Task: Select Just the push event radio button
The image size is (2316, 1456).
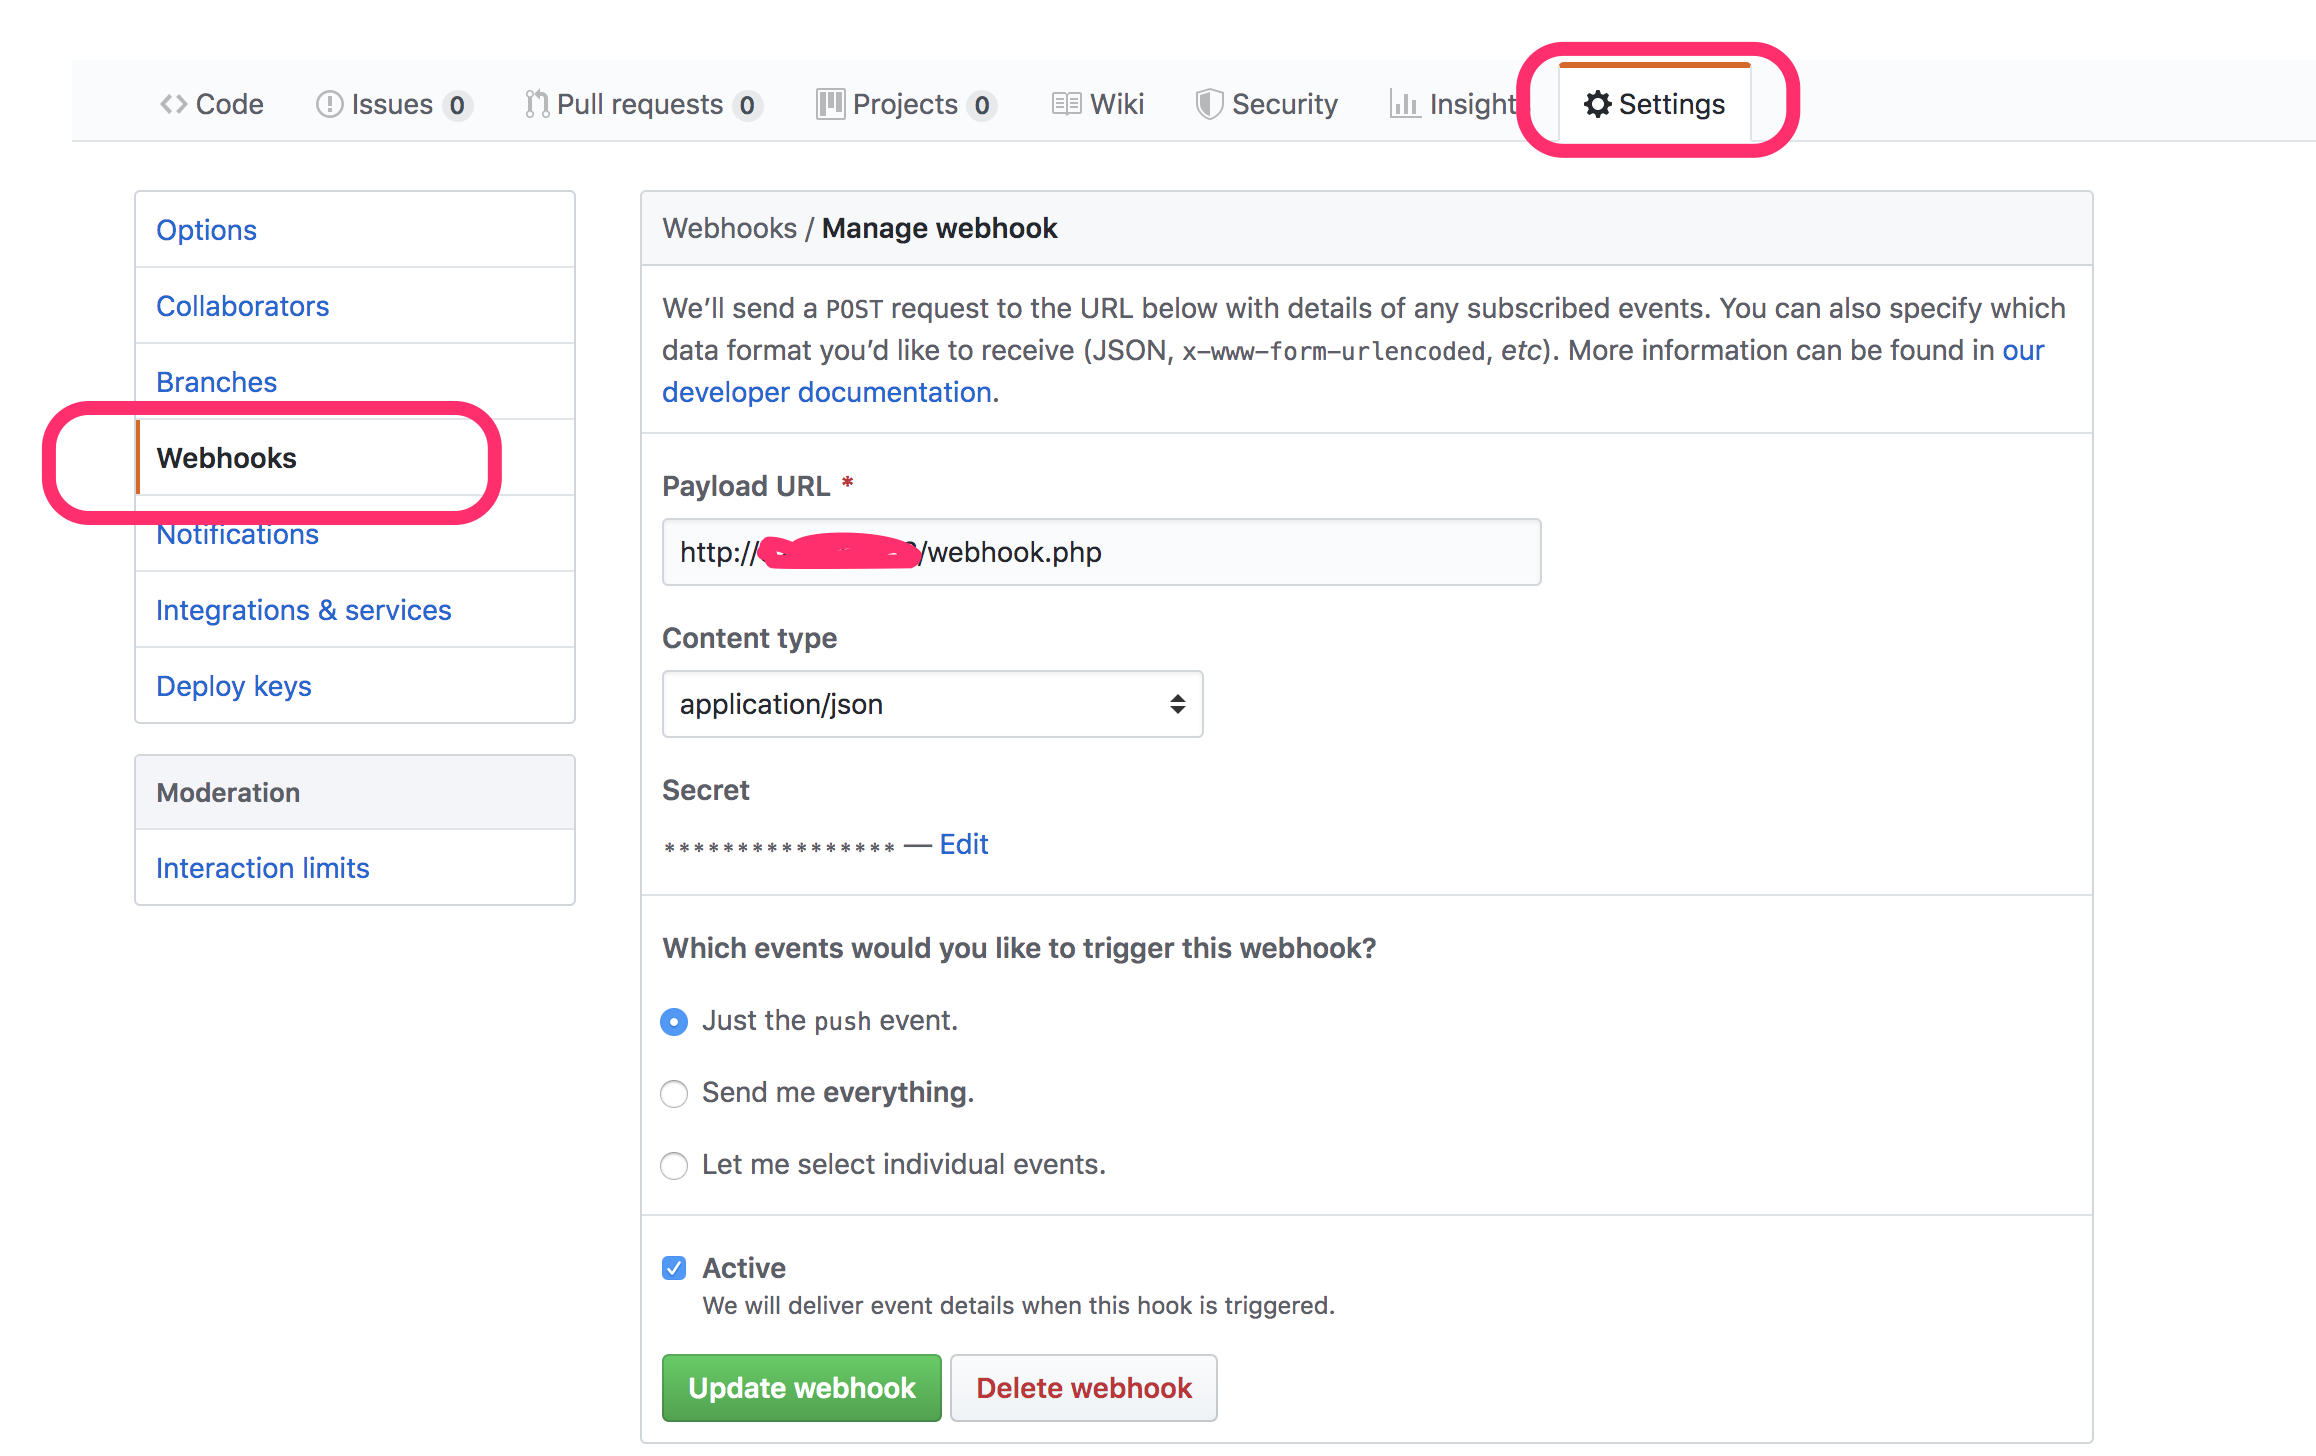Action: pyautogui.click(x=674, y=1020)
